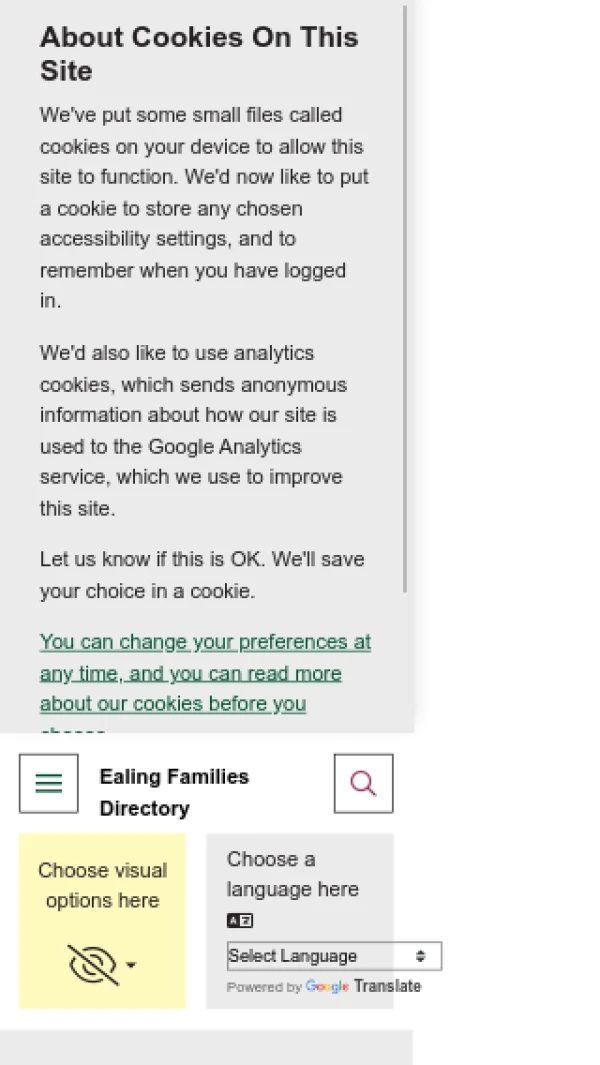Click the Google Translate link

point(387,986)
